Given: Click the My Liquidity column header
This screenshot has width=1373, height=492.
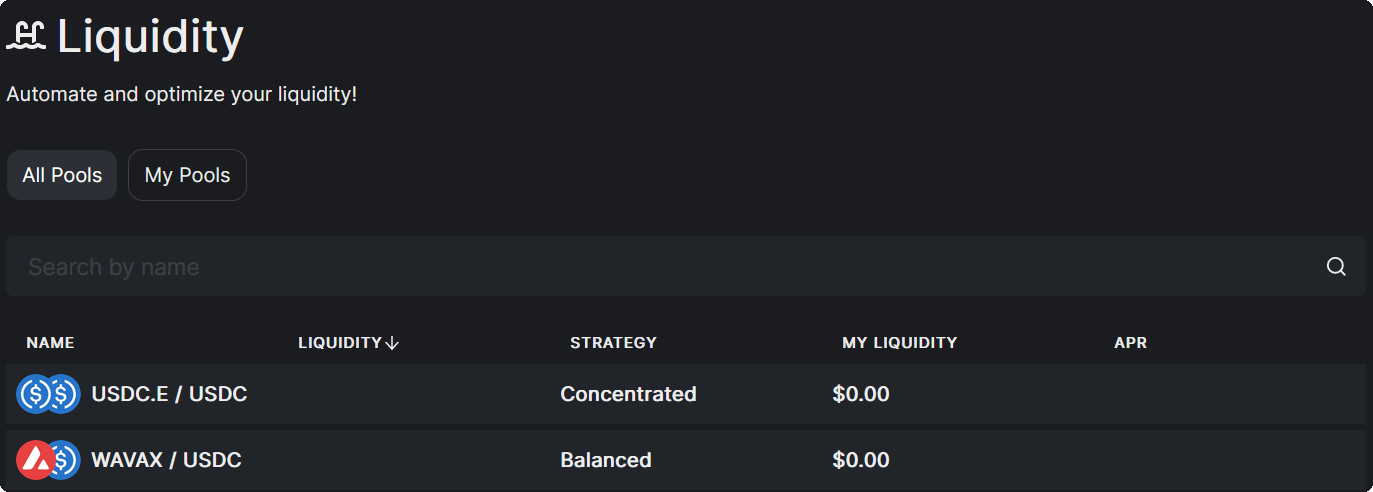Looking at the screenshot, I should [x=899, y=343].
